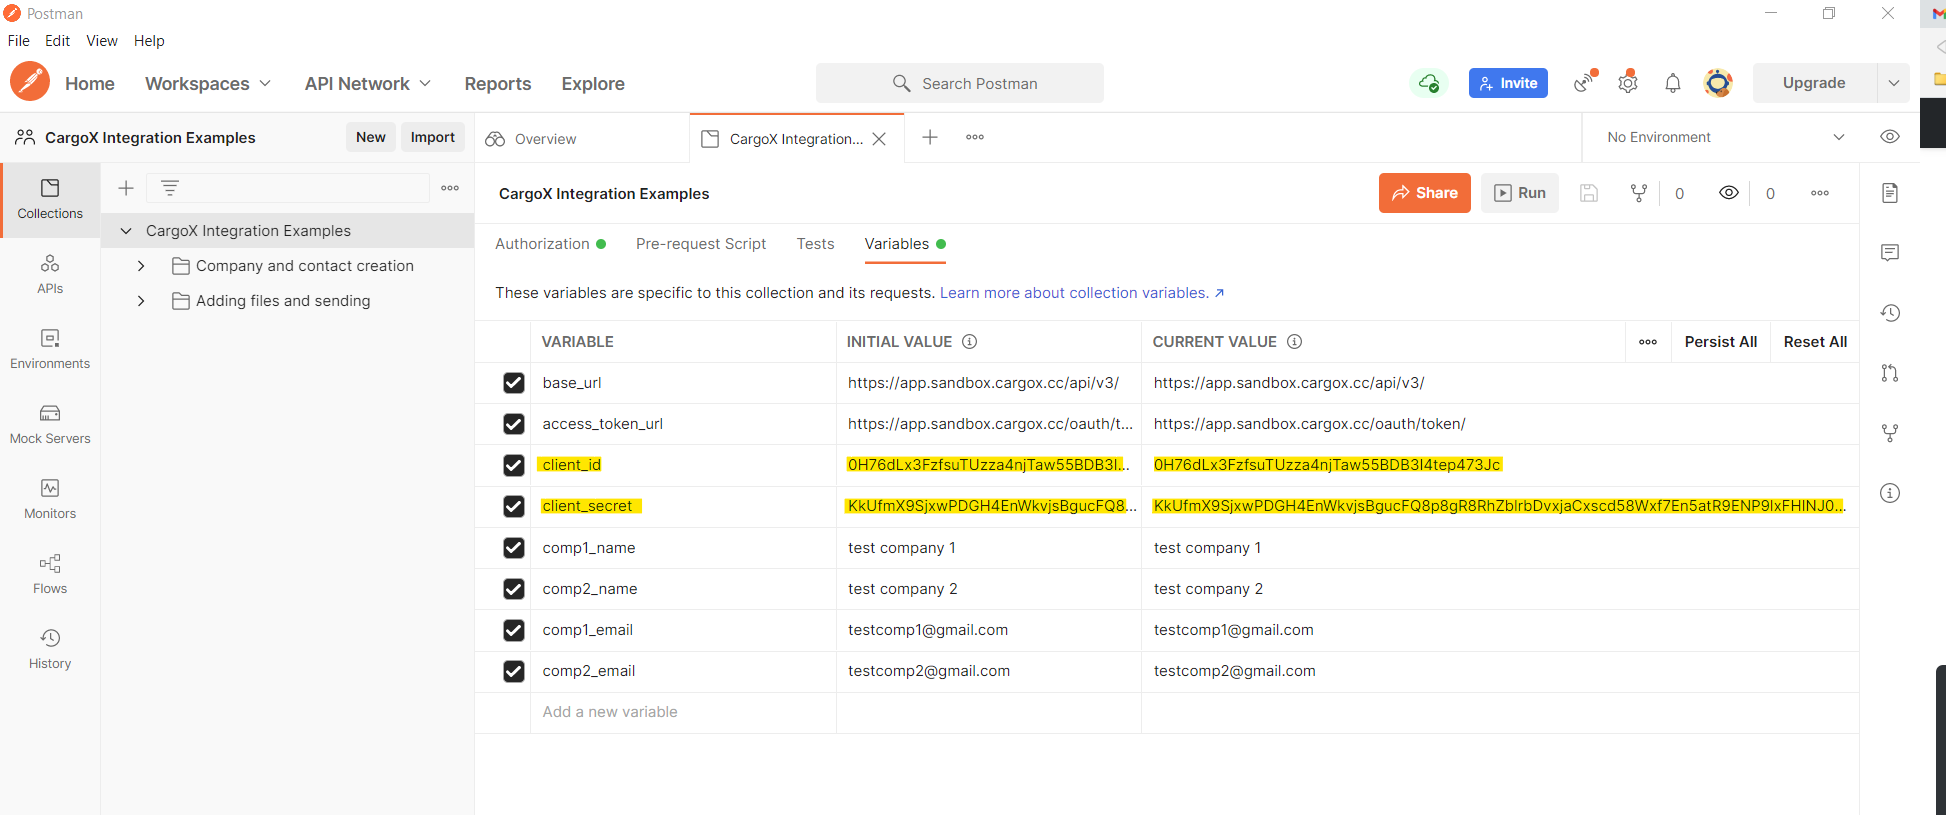Screen dimensions: 1946x815
Task: Open collection more actions ellipsis beside watch count
Action: pos(1820,193)
